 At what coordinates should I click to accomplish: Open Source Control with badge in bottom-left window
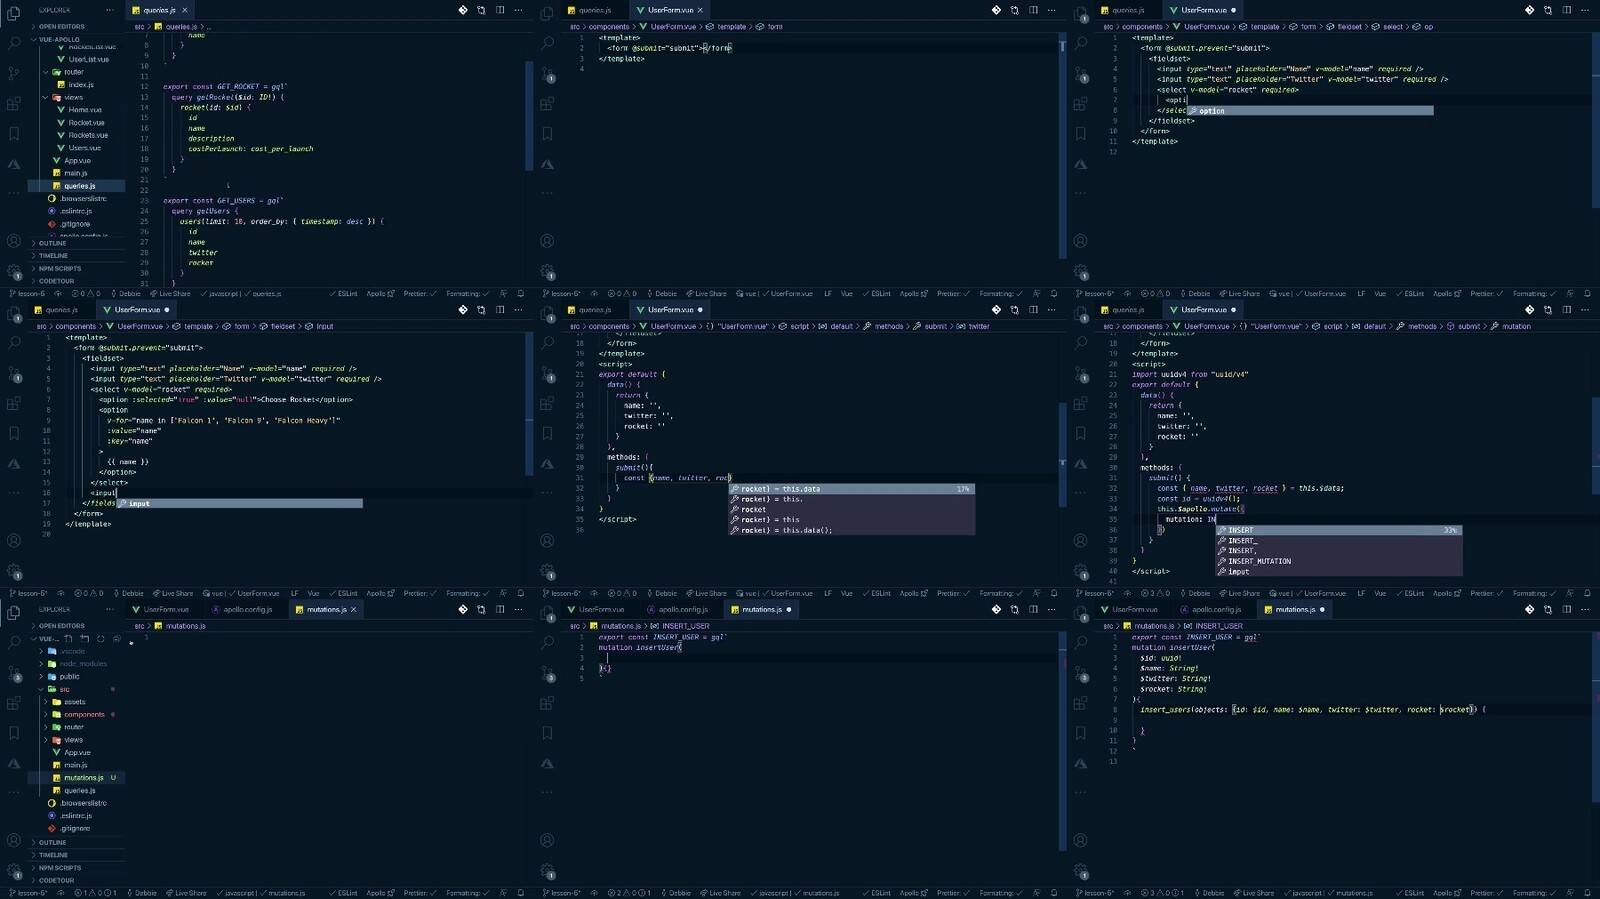pyautogui.click(x=14, y=674)
